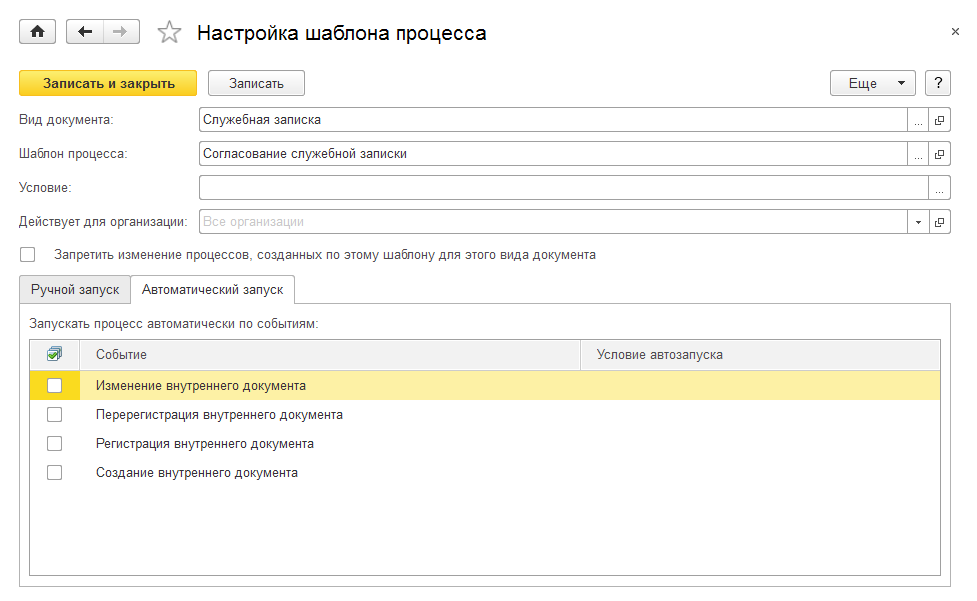Open selection list for Условие field
The width and height of the screenshot is (977, 601).
click(939, 188)
